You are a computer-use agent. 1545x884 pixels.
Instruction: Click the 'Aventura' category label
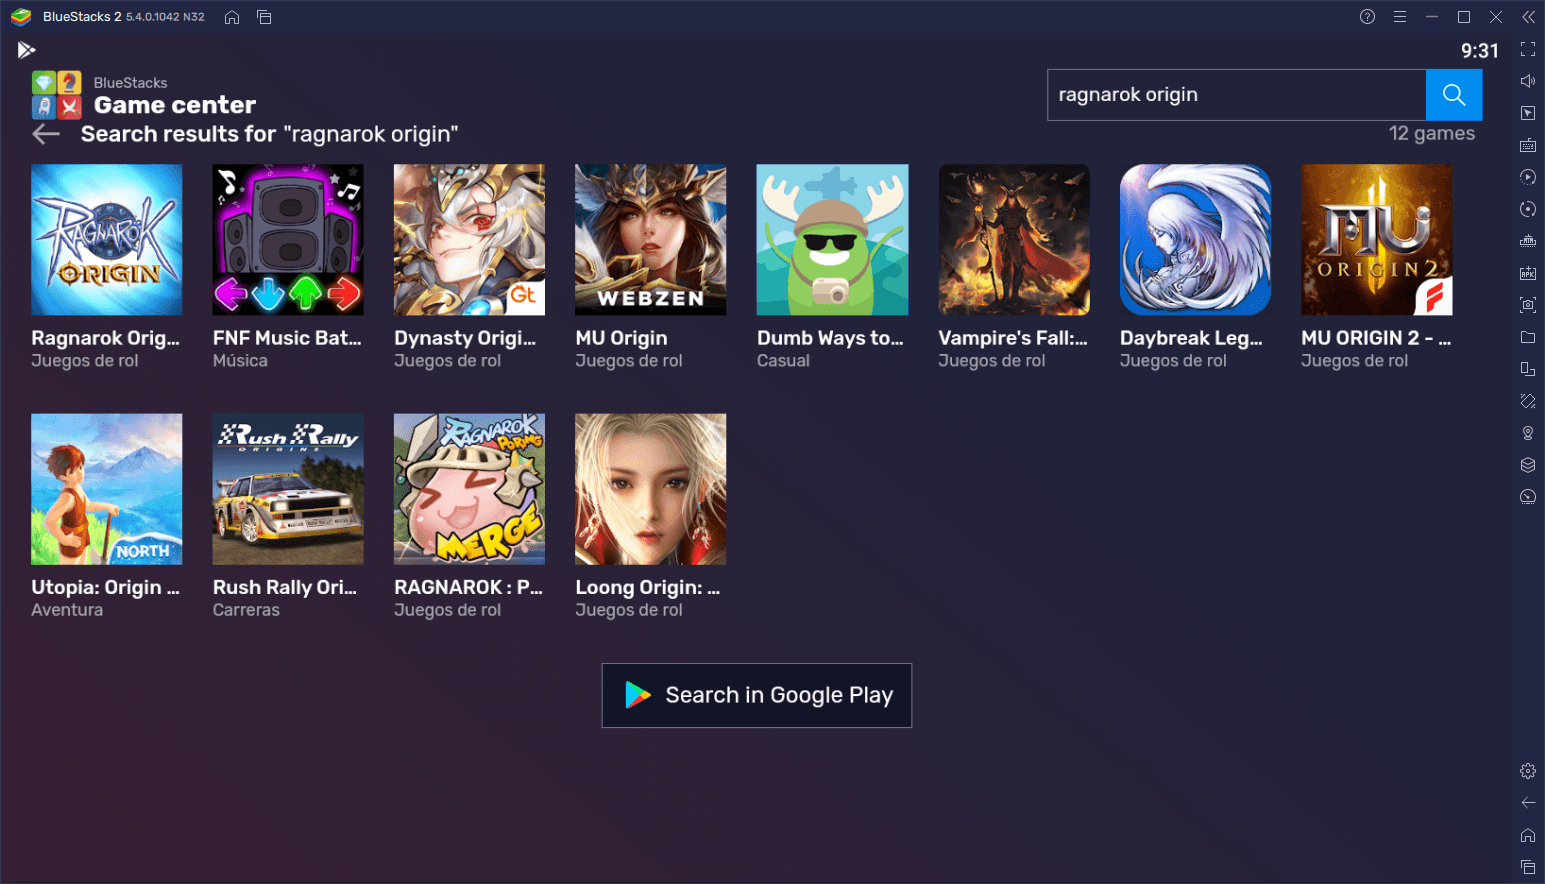pyautogui.click(x=67, y=610)
